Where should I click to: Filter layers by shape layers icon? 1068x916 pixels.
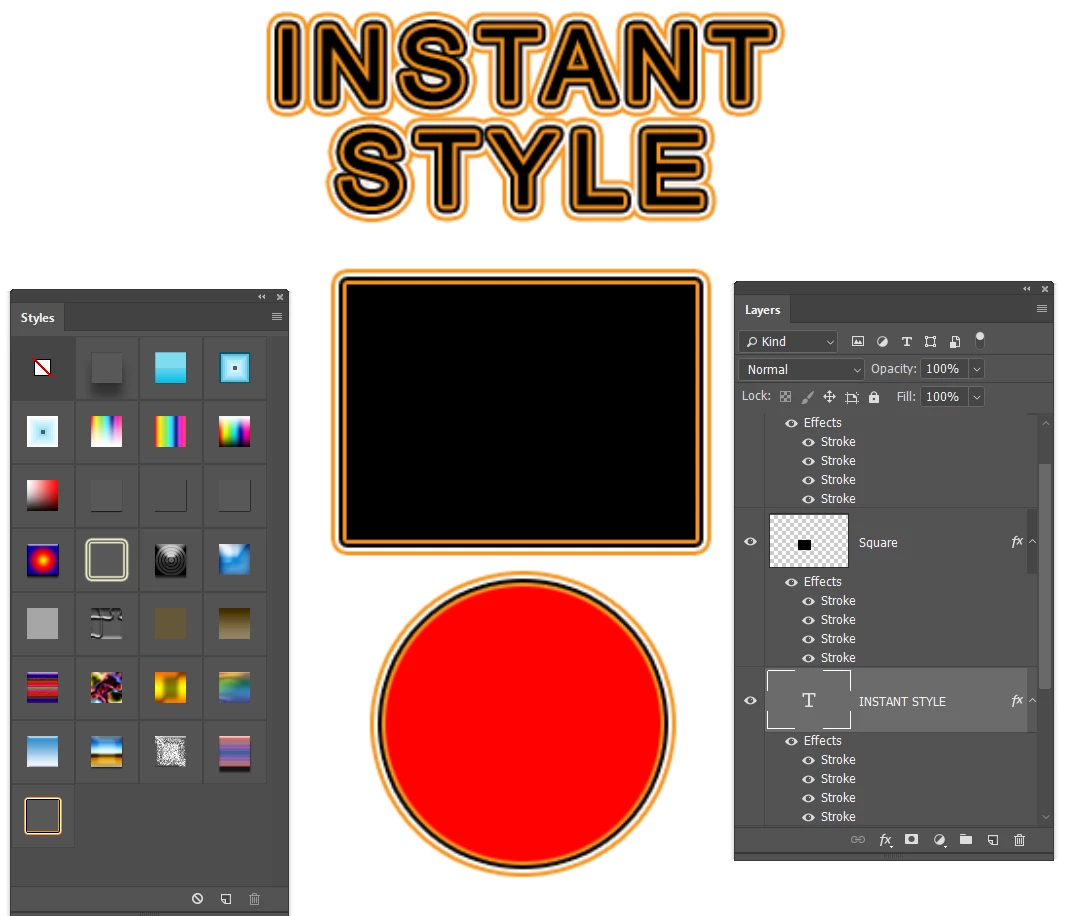930,341
